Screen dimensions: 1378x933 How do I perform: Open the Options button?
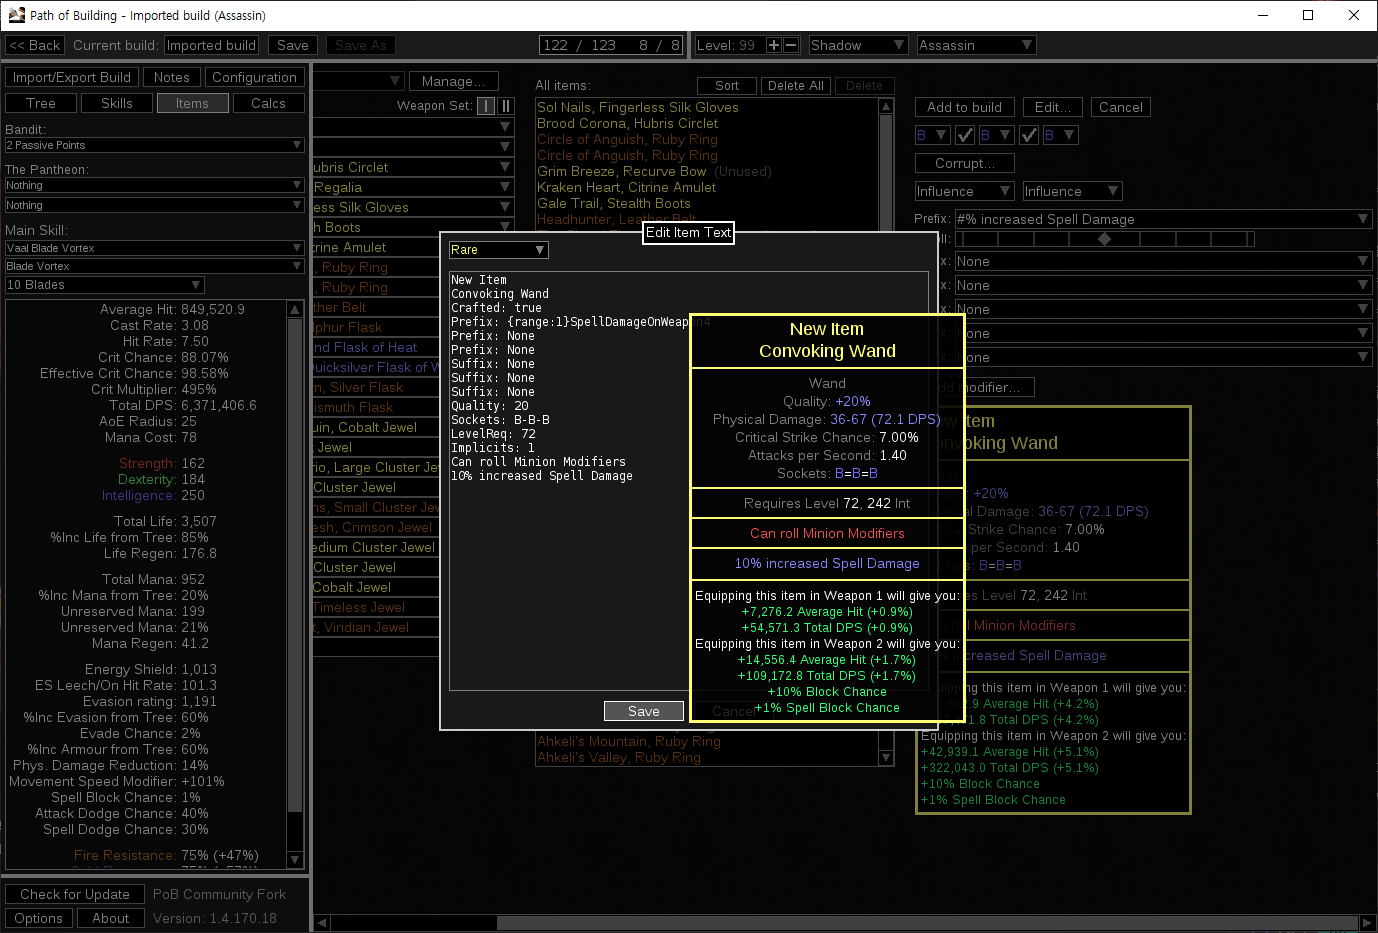[39, 918]
